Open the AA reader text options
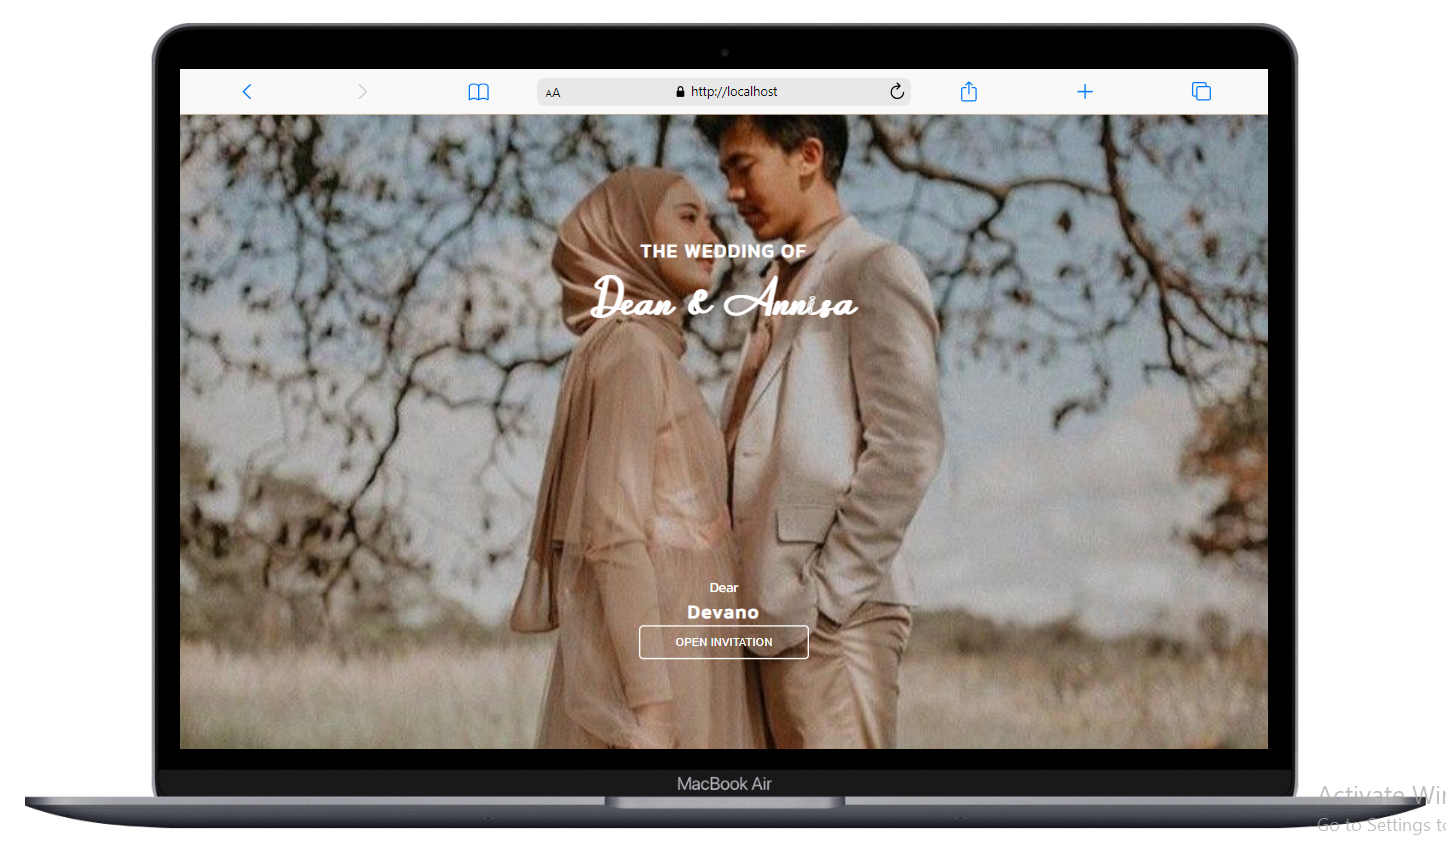1446x856 pixels. [x=553, y=92]
